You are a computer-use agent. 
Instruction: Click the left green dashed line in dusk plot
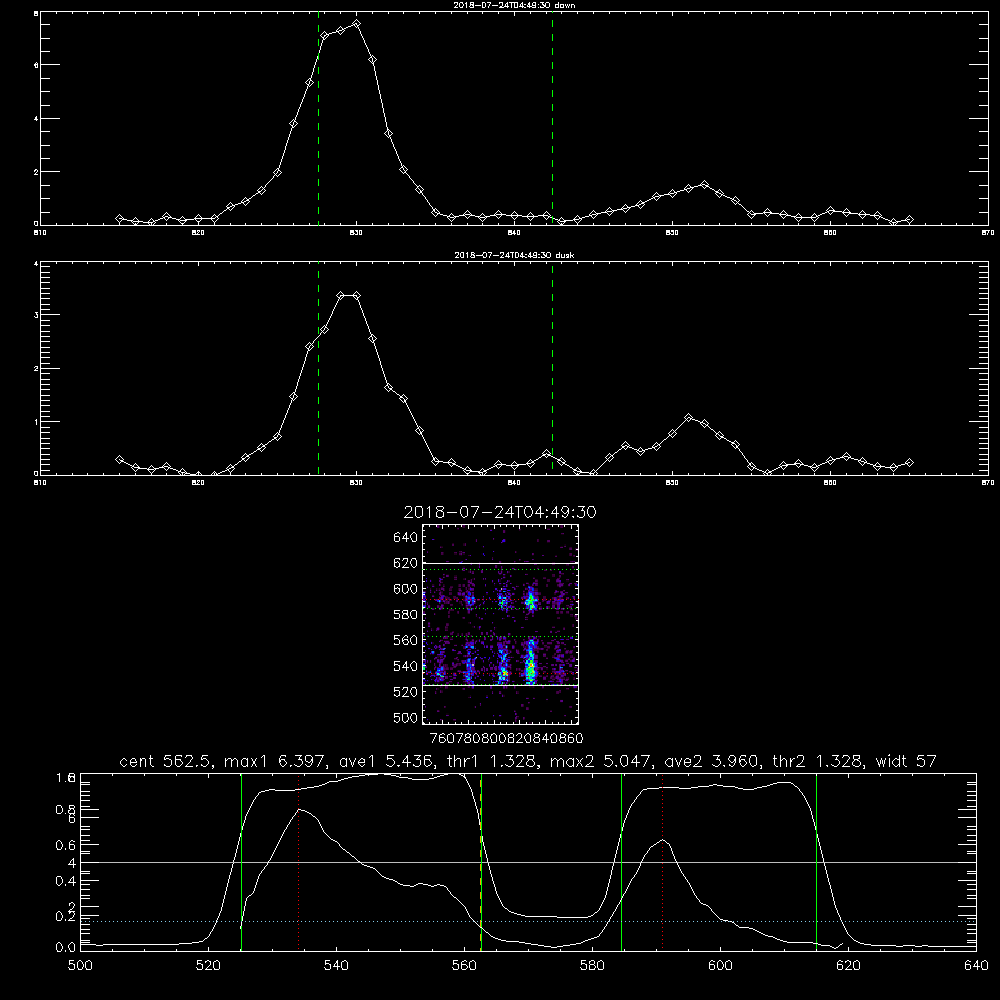(x=318, y=368)
